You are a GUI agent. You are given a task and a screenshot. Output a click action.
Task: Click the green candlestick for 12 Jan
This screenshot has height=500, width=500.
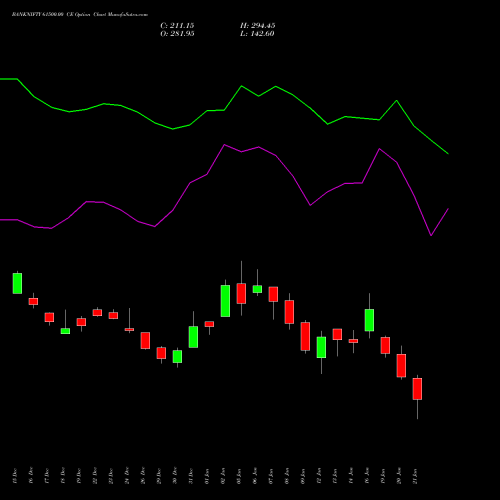pyautogui.click(x=321, y=347)
